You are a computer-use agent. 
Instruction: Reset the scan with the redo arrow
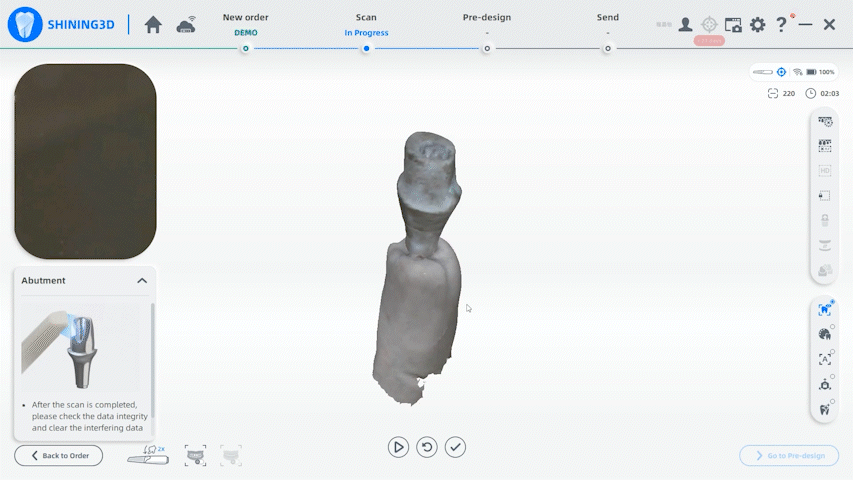[427, 447]
